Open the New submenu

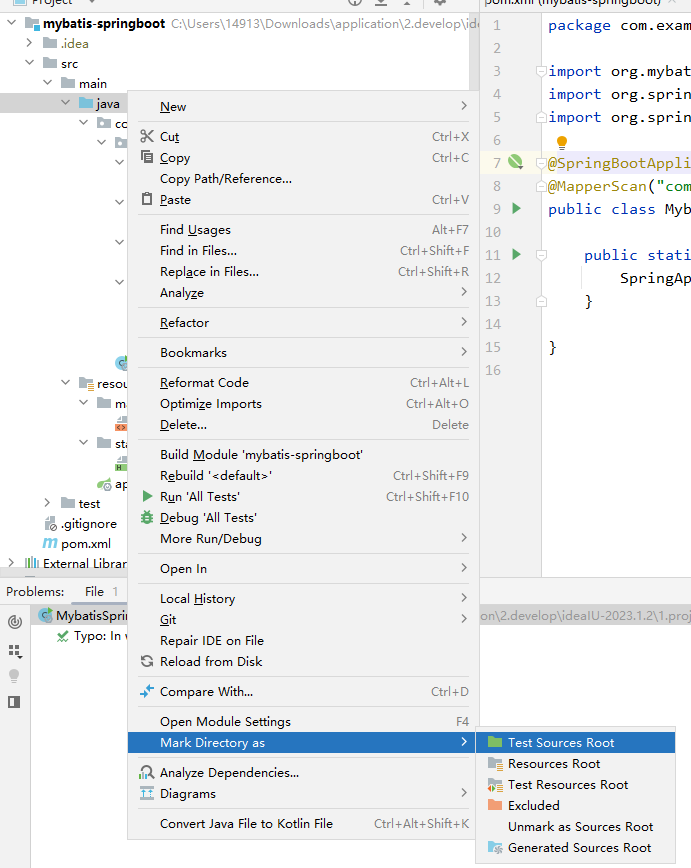[303, 106]
